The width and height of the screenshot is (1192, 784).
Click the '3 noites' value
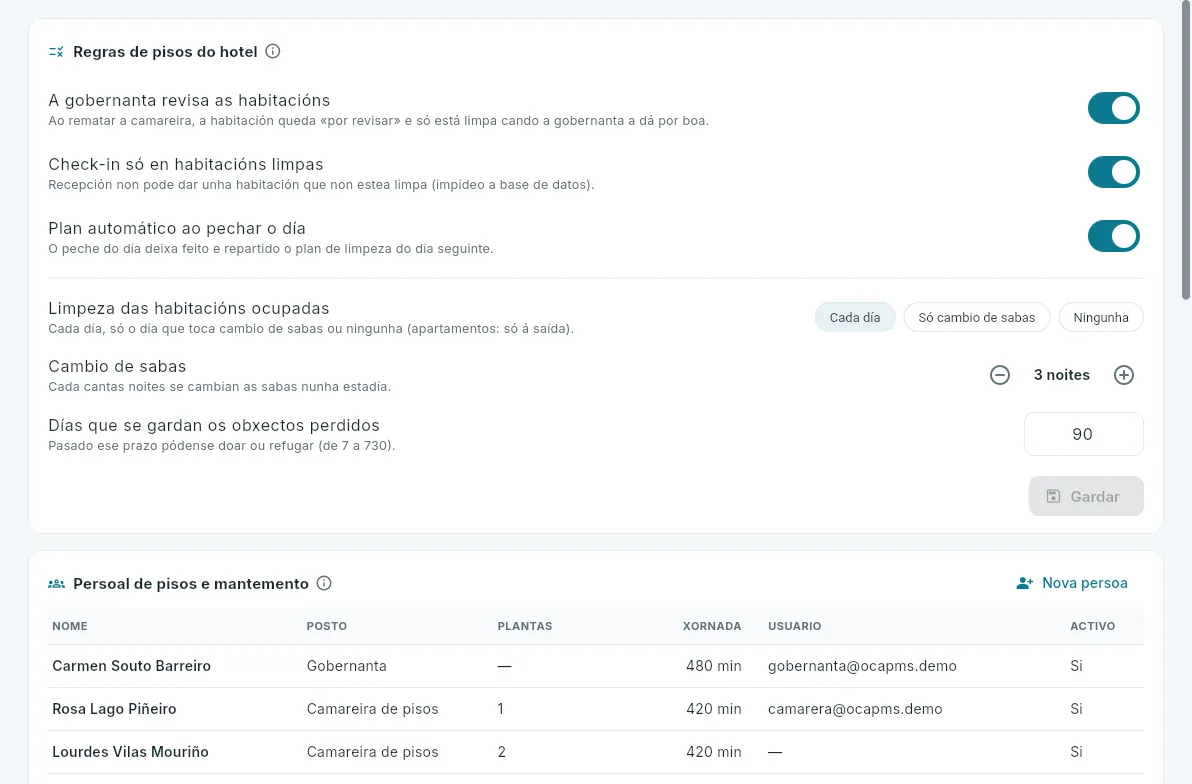1061,375
